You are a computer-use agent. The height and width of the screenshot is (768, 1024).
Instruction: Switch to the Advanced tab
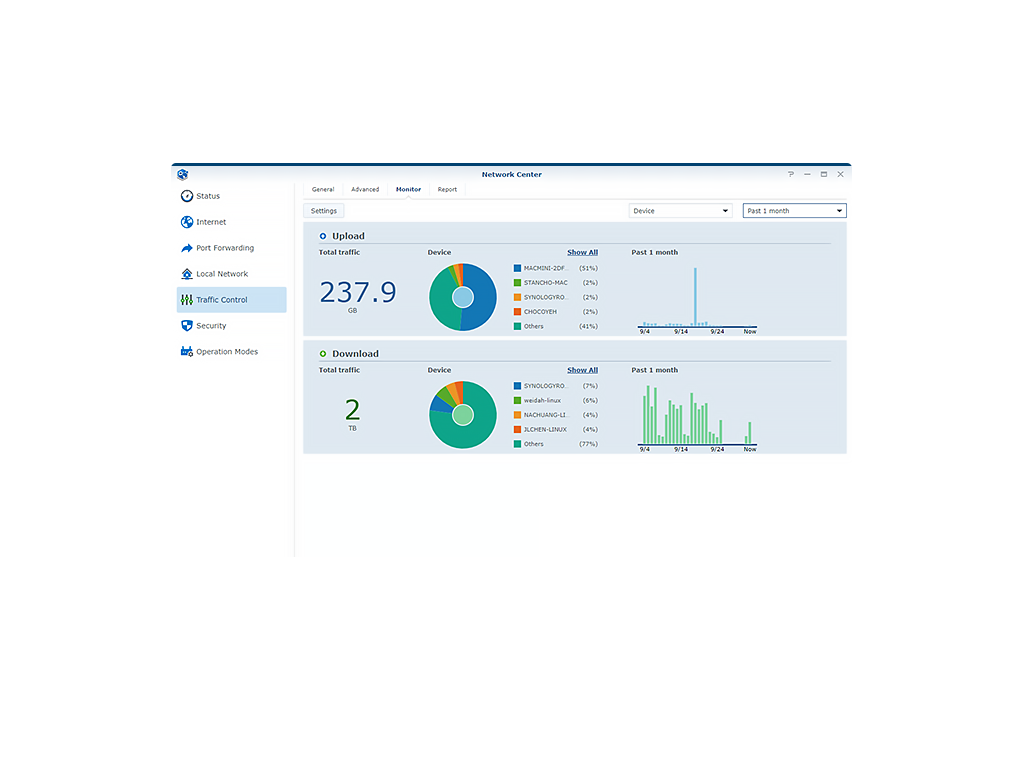pos(365,189)
